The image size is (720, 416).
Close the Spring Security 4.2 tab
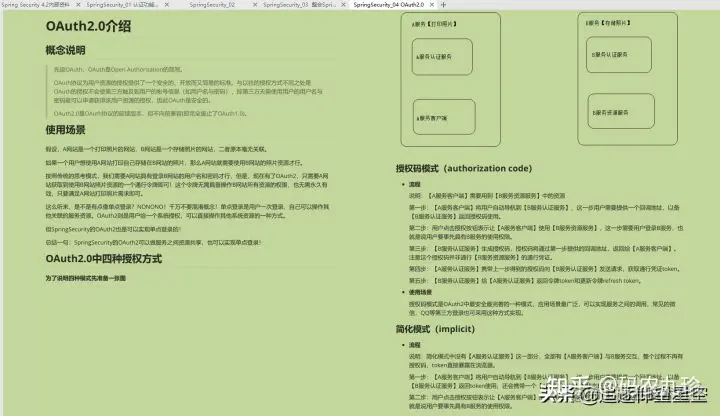[x=78, y=5]
